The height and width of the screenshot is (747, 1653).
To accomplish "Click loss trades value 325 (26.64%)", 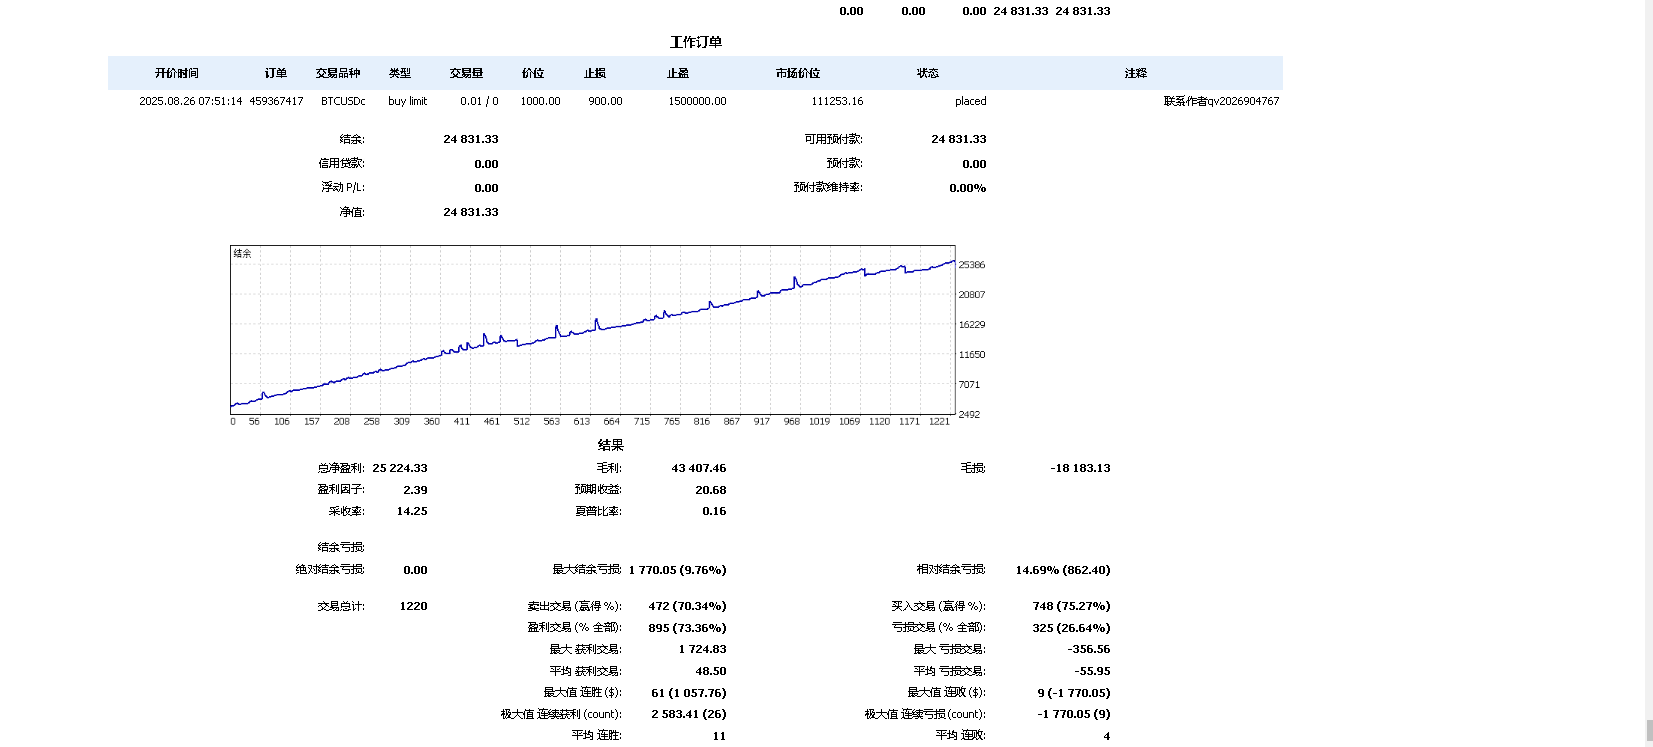I will (x=1071, y=628).
